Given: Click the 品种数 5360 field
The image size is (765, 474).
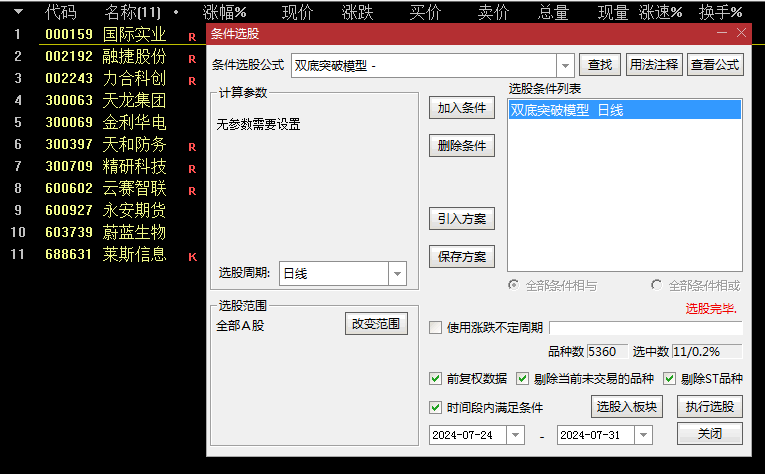Looking at the screenshot, I should tap(606, 352).
